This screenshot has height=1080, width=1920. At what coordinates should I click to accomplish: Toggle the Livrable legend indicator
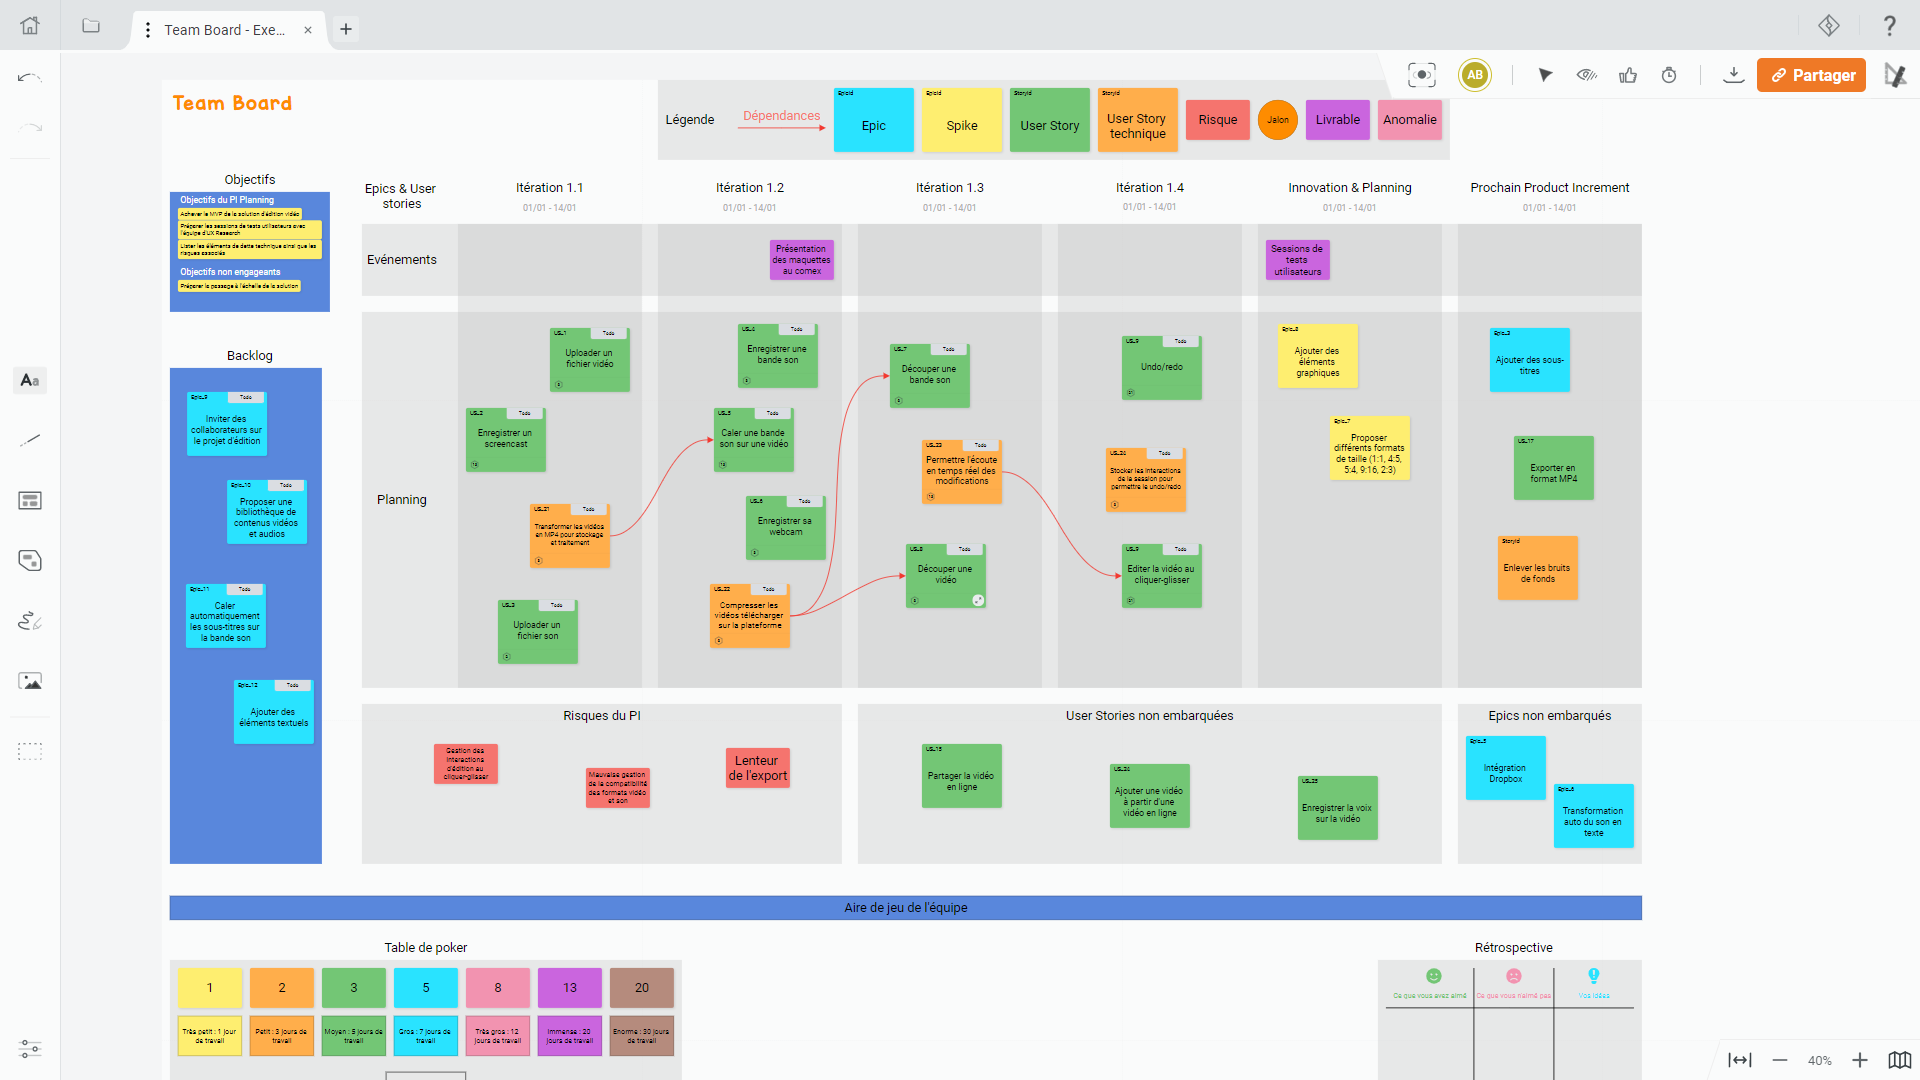coord(1338,119)
